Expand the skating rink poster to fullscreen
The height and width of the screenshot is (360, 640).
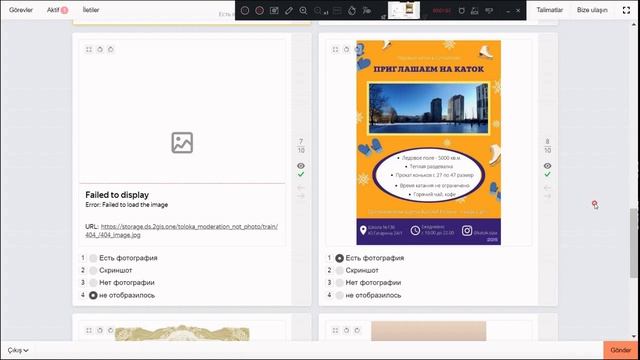tap(336, 49)
